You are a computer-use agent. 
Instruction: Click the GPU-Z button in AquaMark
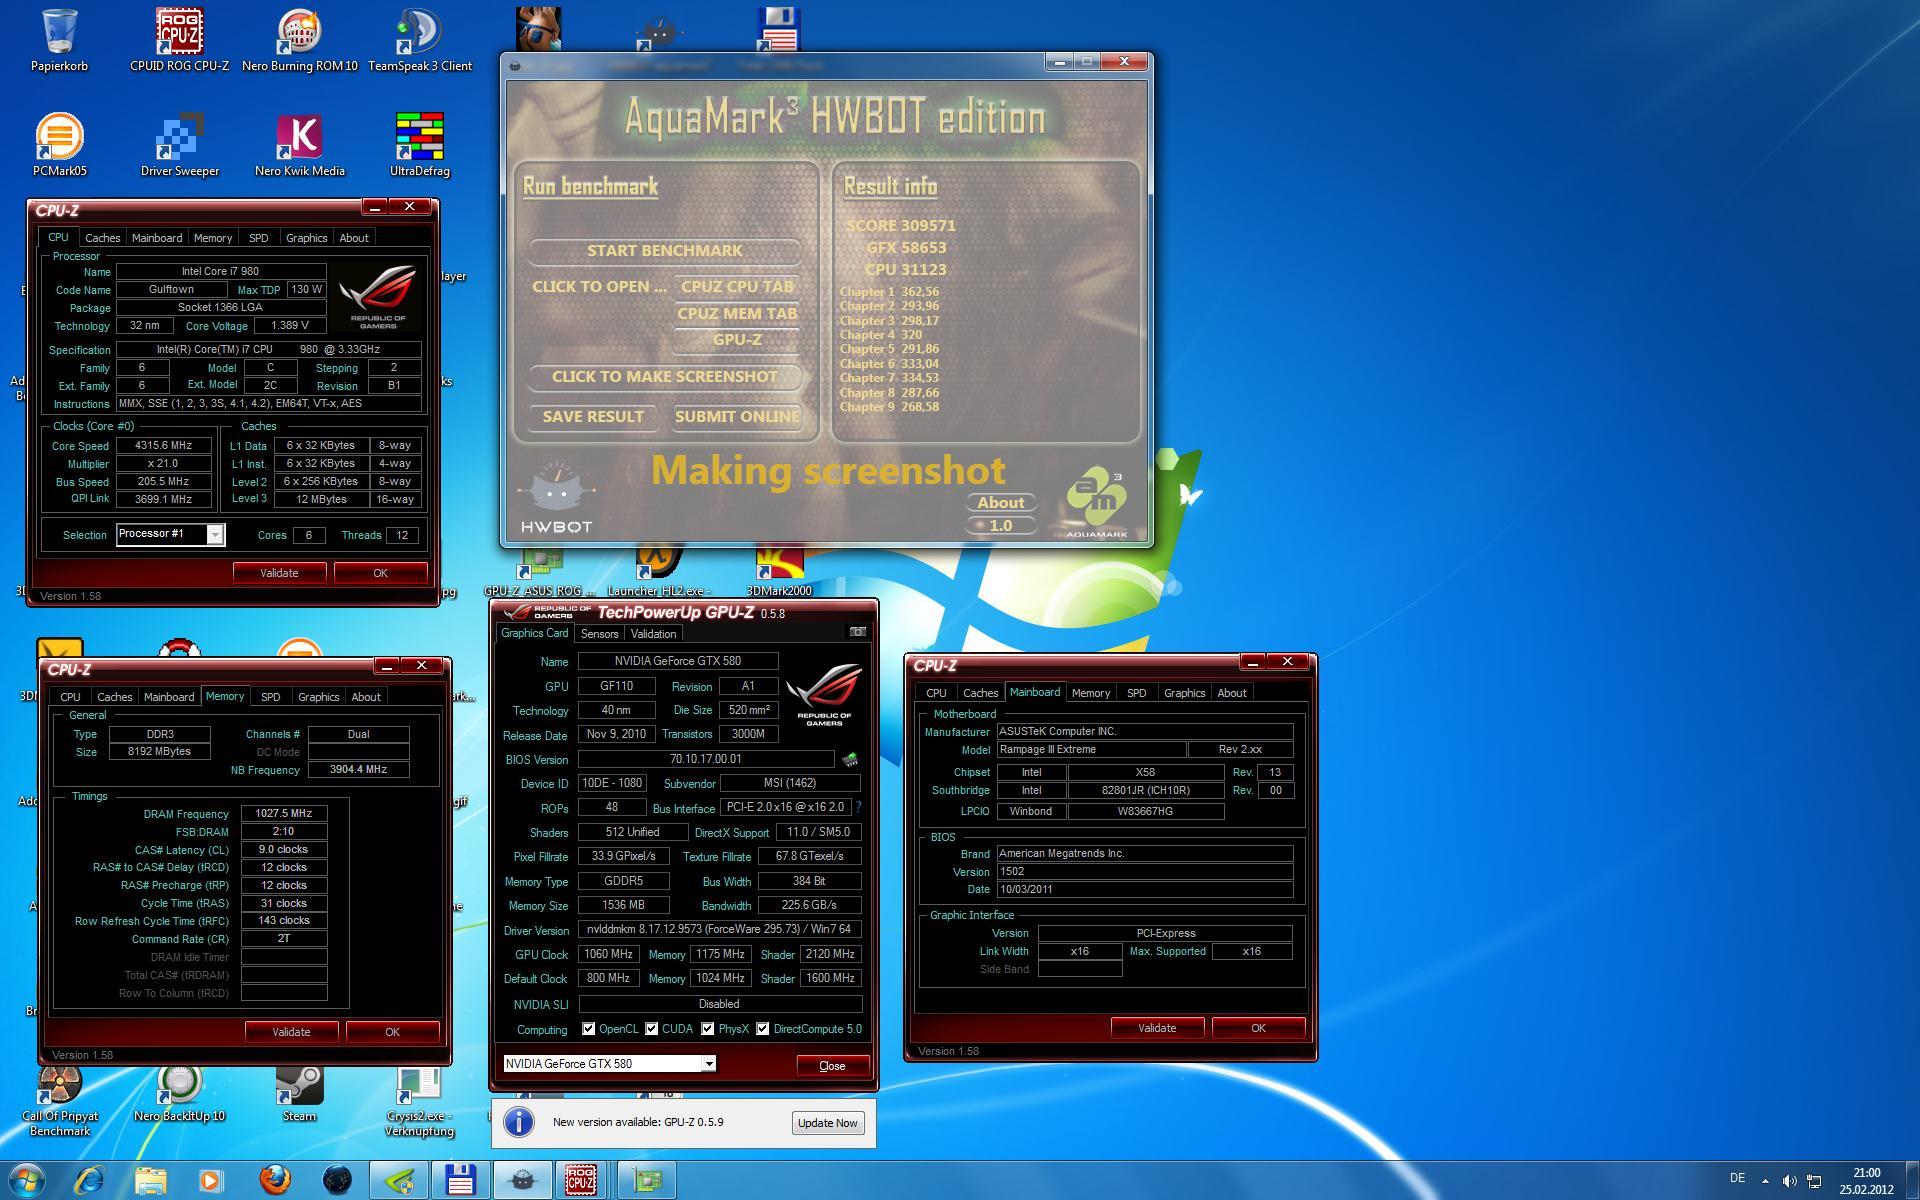click(737, 339)
